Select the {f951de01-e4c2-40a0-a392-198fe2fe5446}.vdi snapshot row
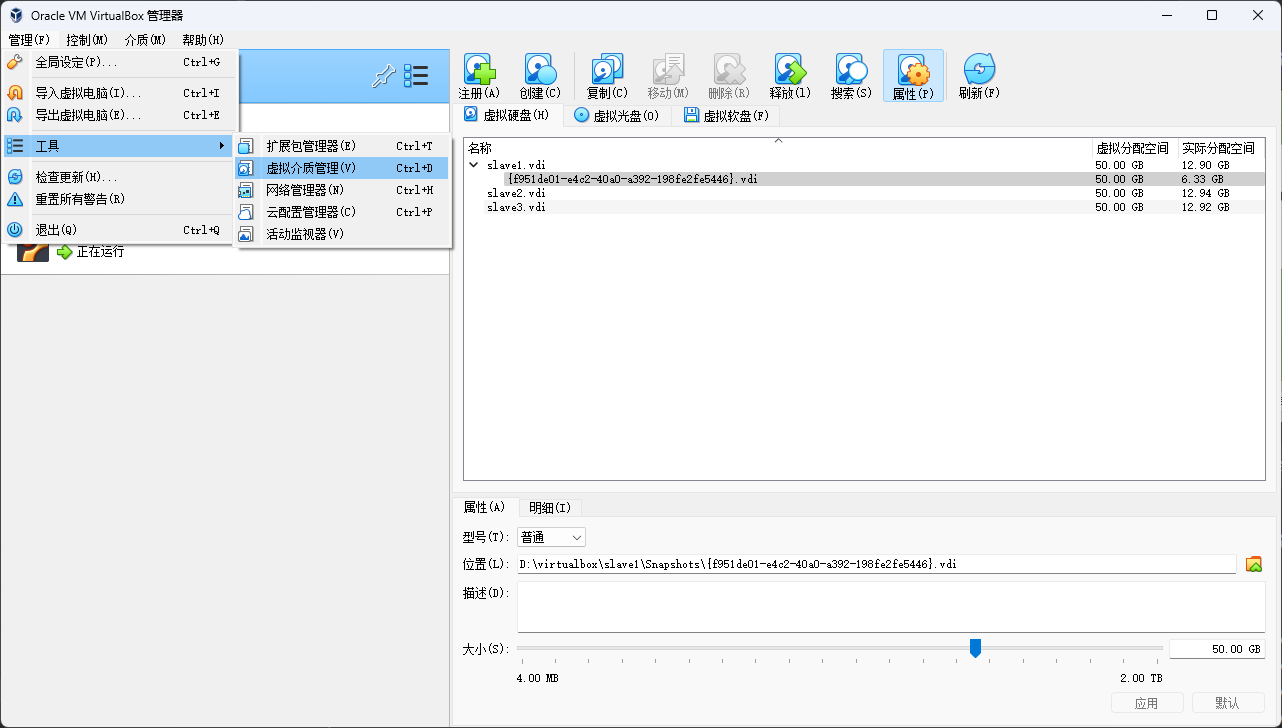Image resolution: width=1282 pixels, height=728 pixels. pos(864,179)
